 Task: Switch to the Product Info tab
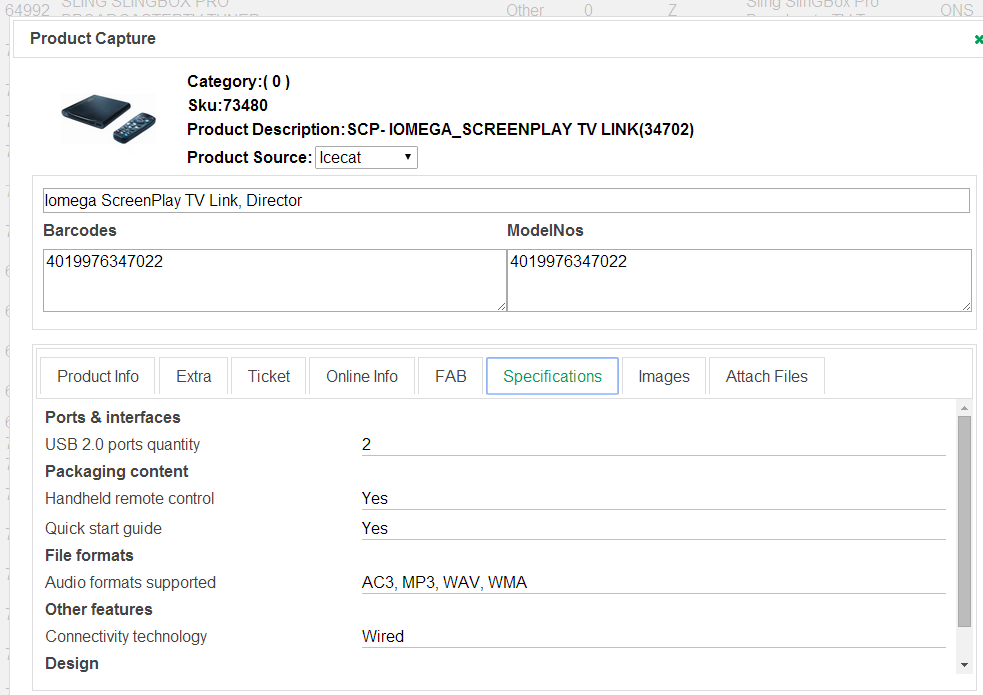click(x=98, y=376)
